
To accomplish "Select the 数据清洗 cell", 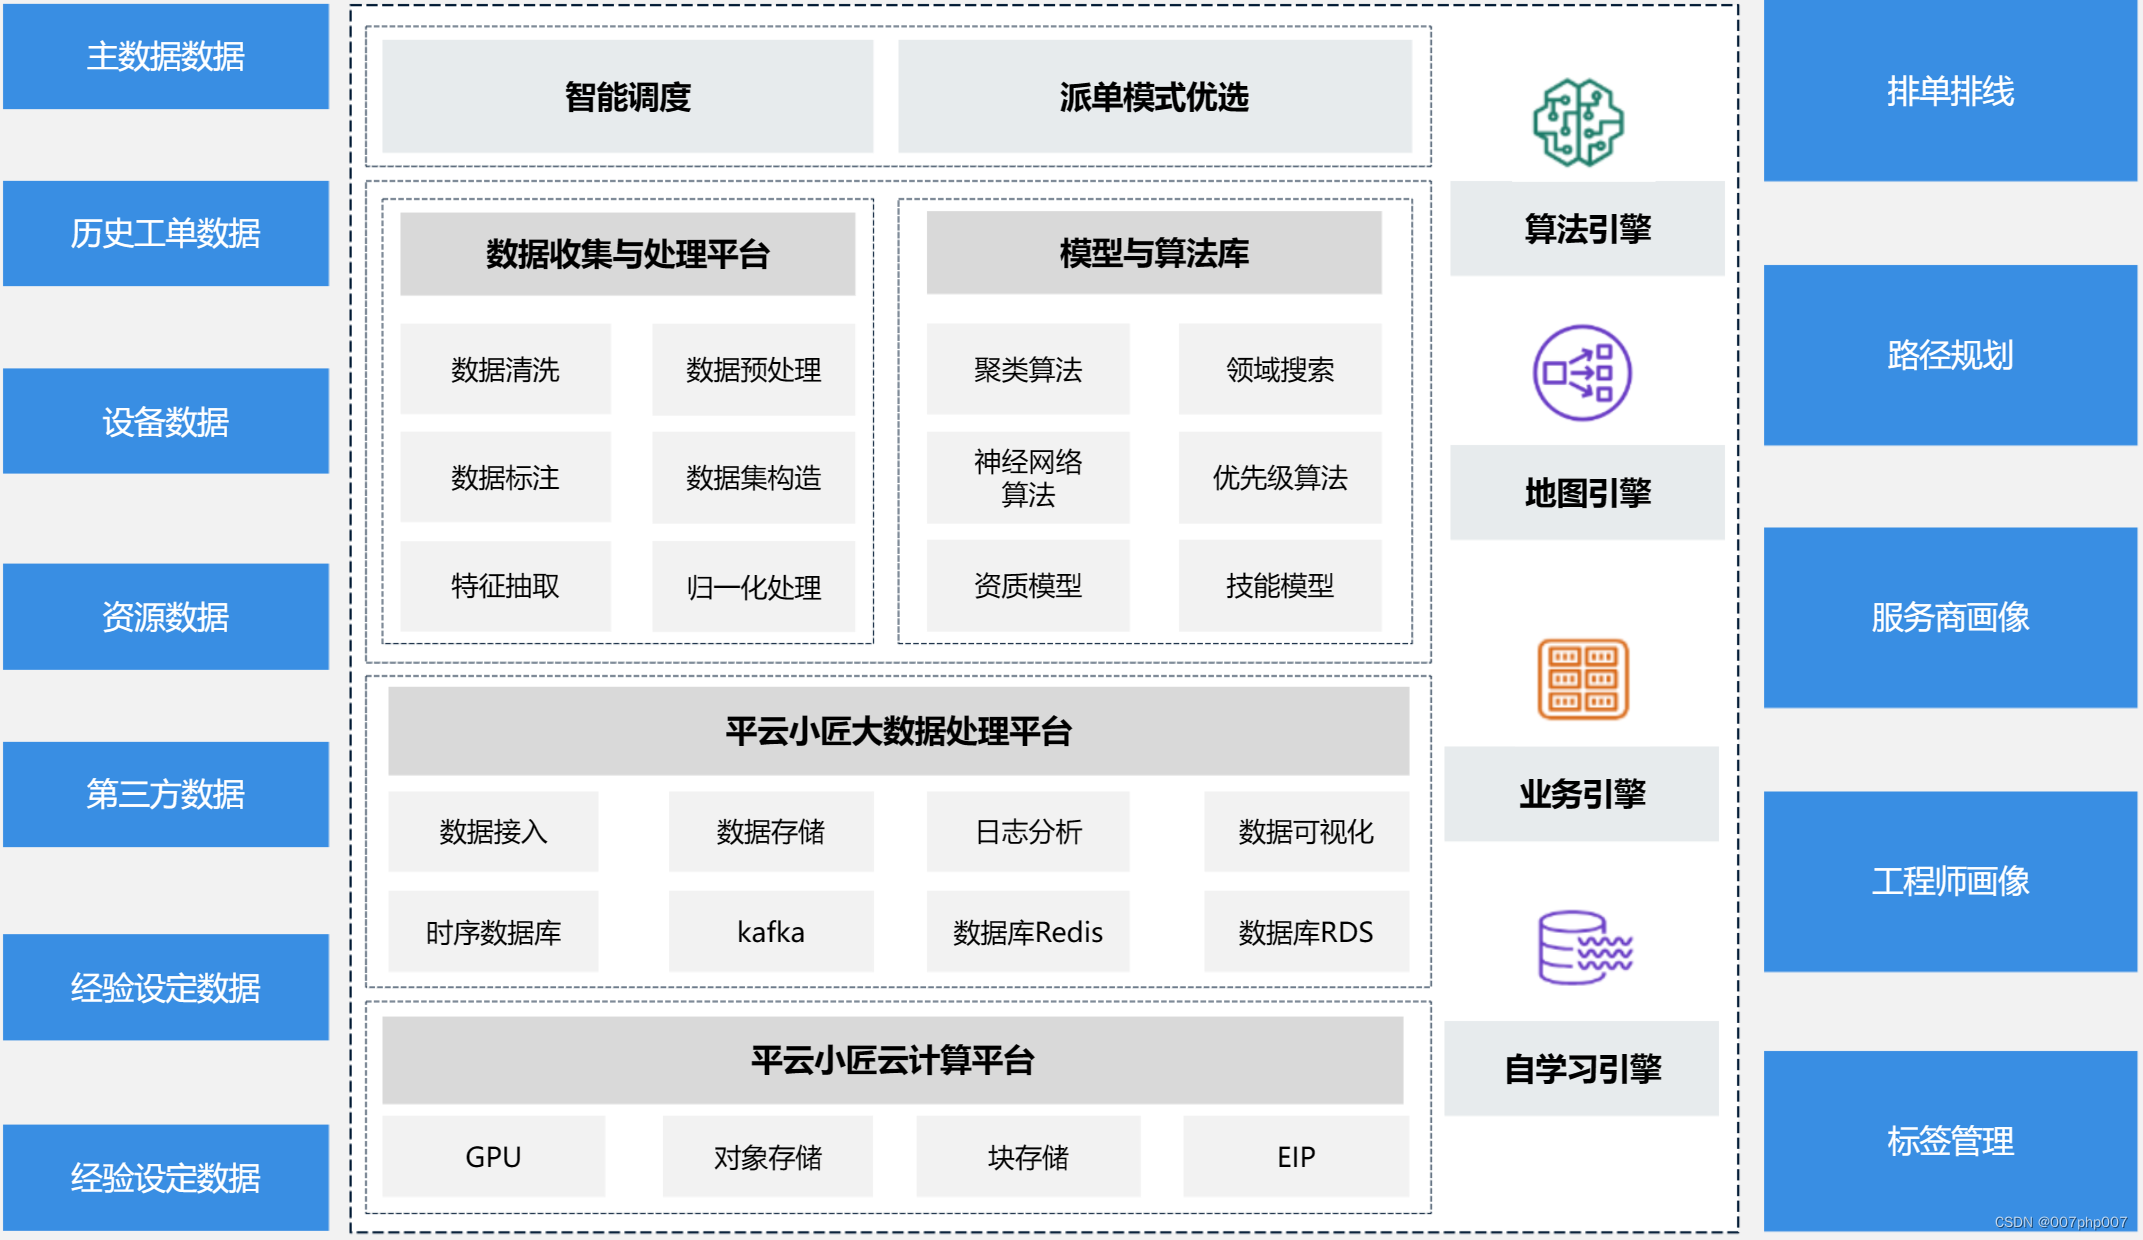I will [x=505, y=369].
